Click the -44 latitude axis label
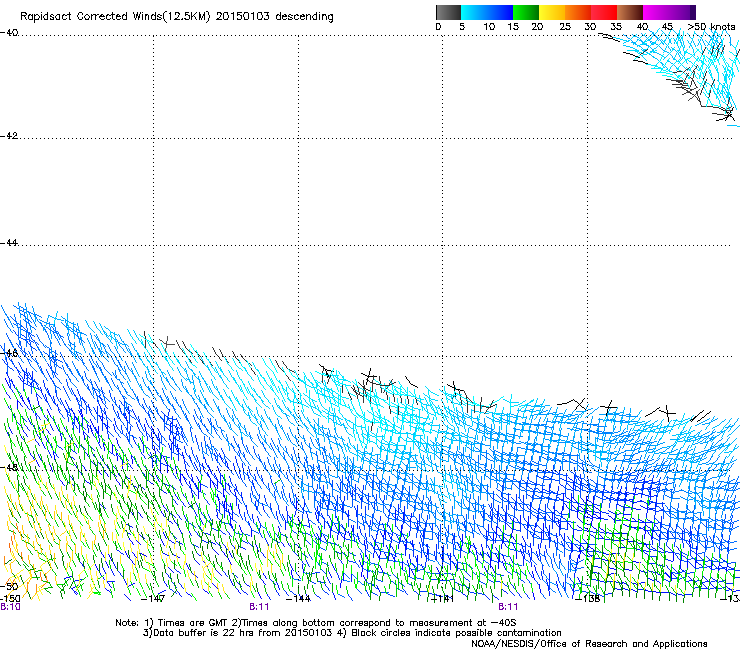 9,243
